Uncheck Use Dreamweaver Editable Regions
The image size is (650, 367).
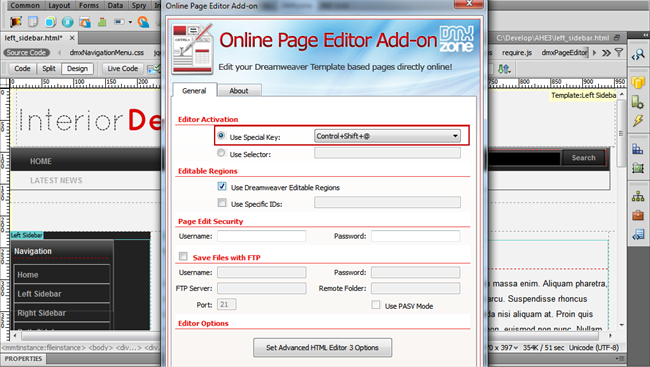tap(222, 186)
